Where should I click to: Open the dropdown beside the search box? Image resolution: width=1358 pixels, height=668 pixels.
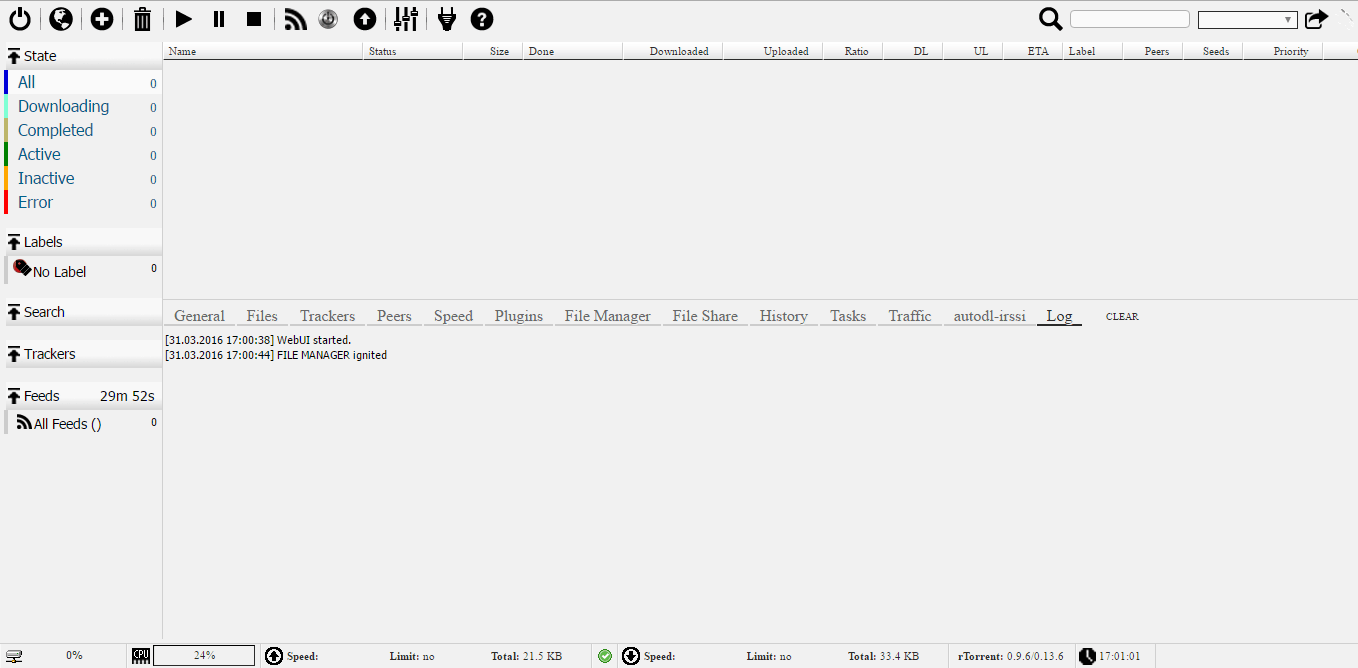[x=1247, y=20]
